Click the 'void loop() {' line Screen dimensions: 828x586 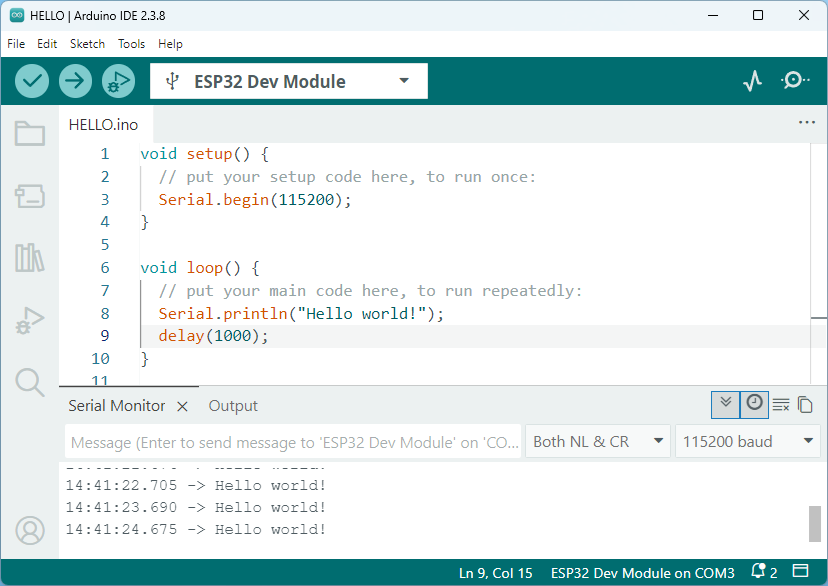click(x=200, y=268)
